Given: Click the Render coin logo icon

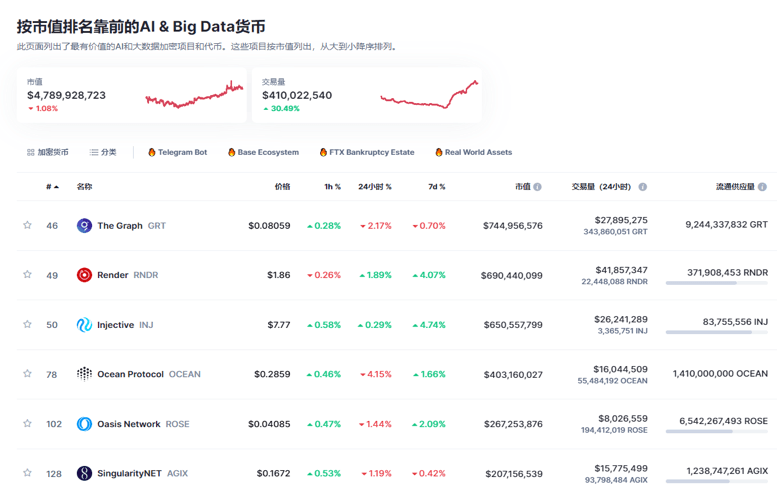Looking at the screenshot, I should (84, 275).
